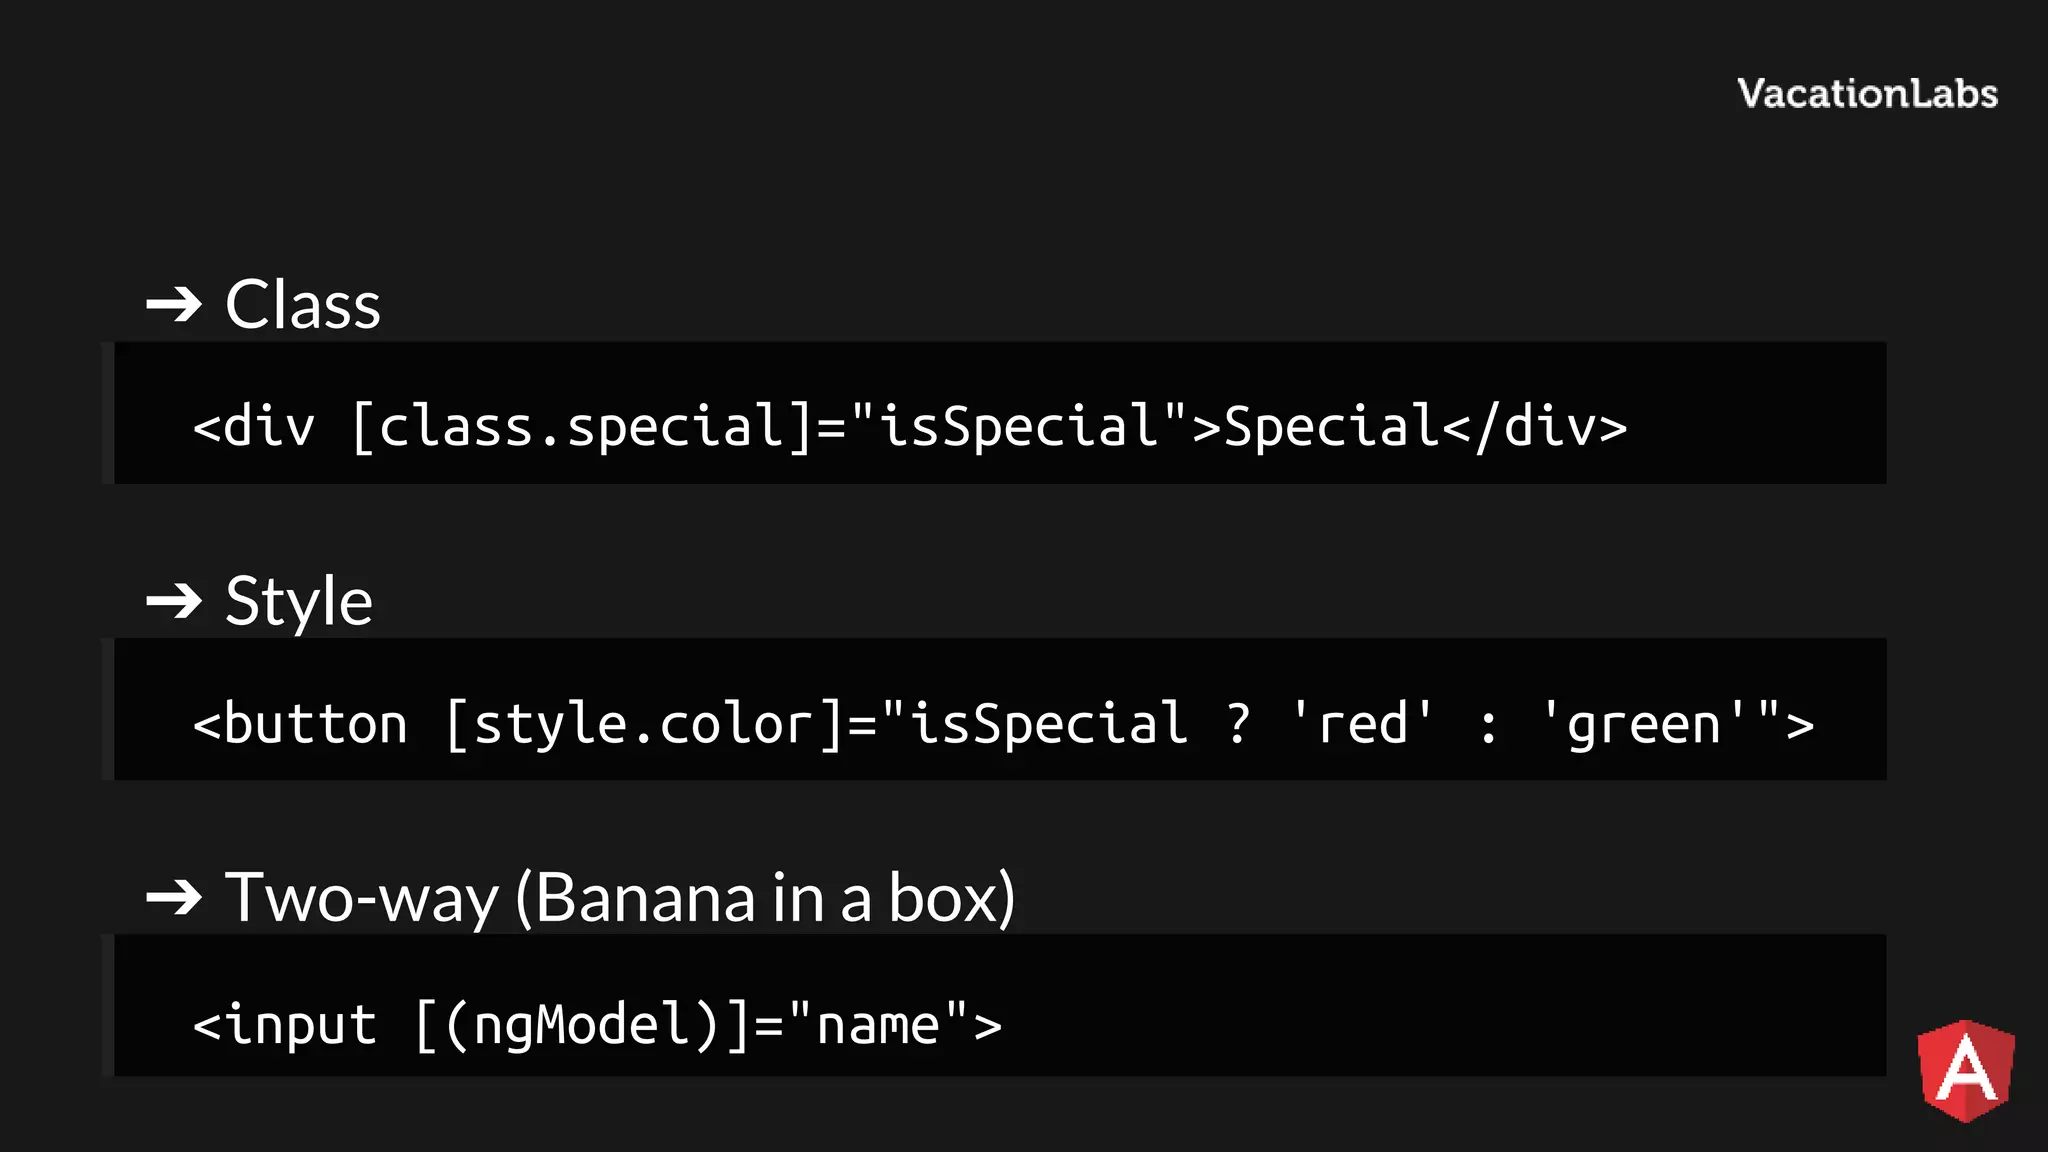Click the arrow bullet beside Two-way

tap(174, 897)
